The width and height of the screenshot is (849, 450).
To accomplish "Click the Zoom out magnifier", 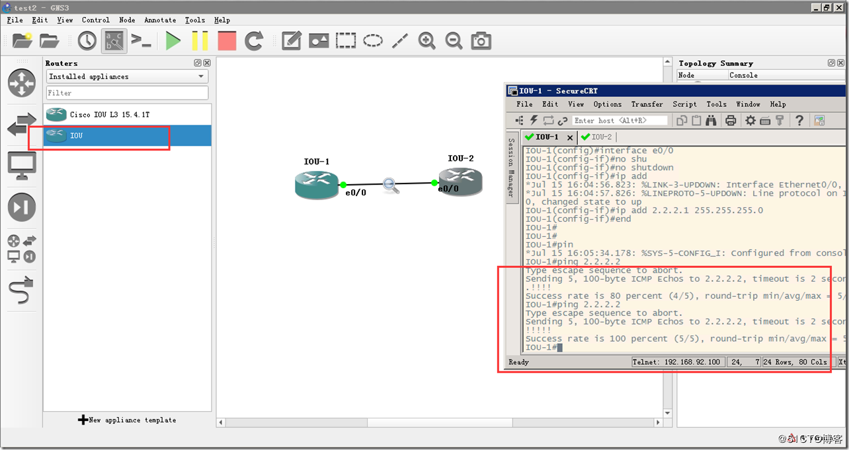I will [454, 41].
